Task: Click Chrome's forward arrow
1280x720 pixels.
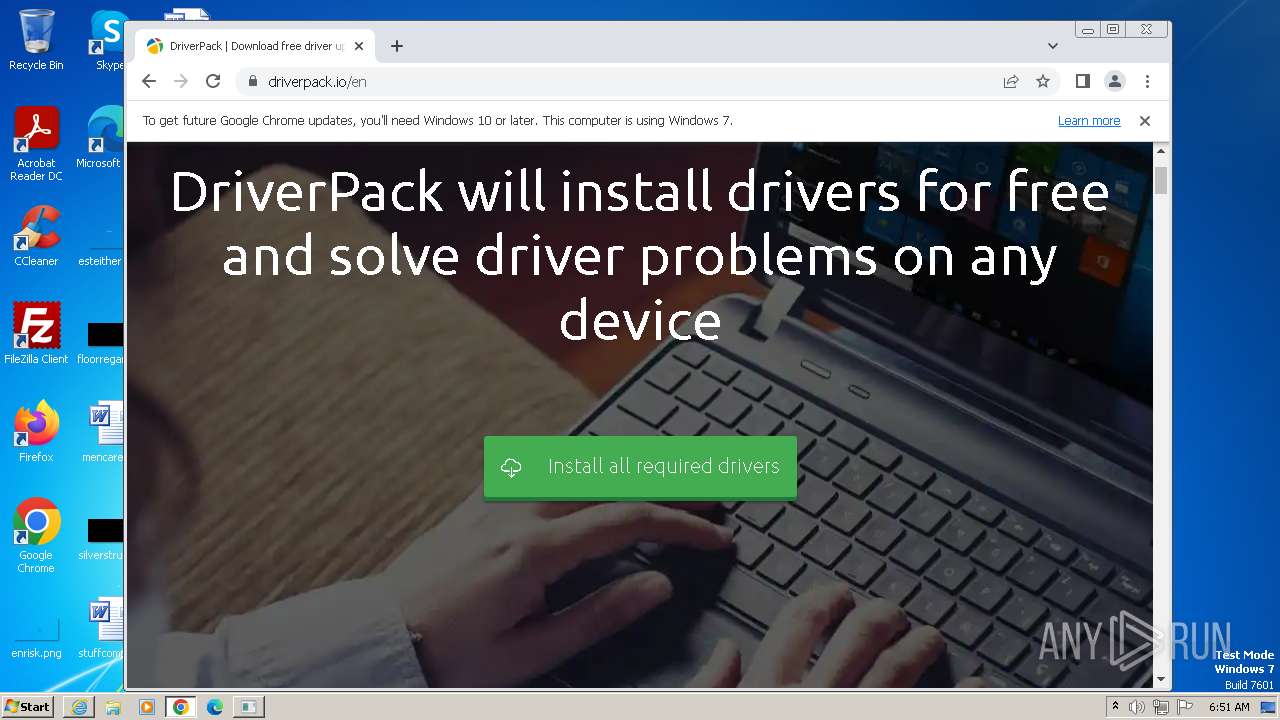Action: pos(181,82)
